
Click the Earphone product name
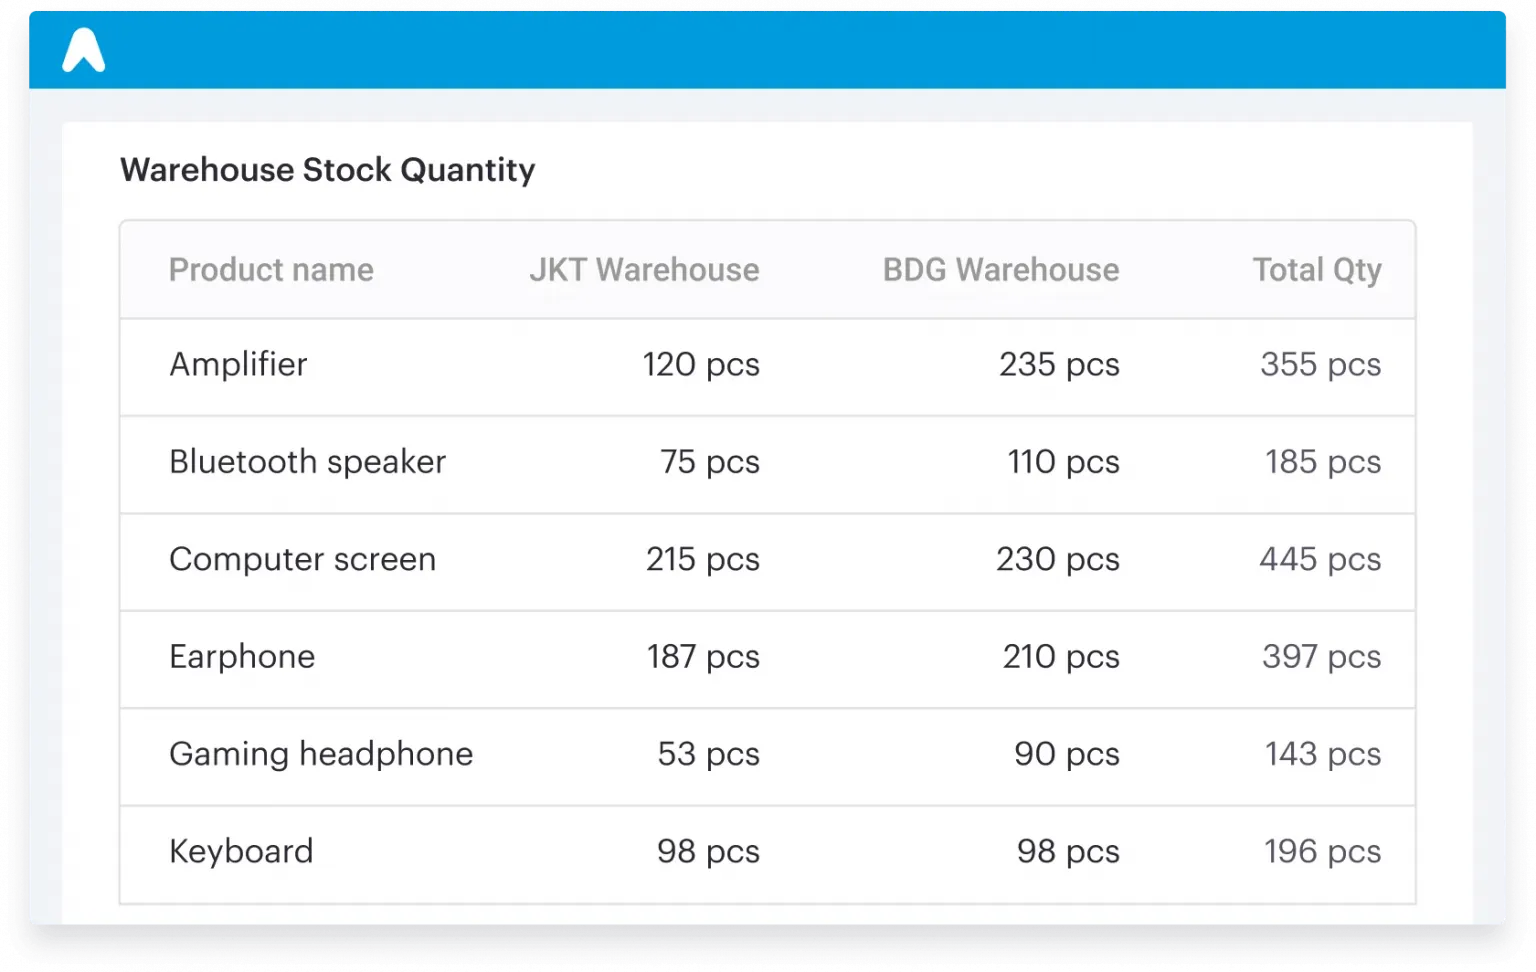(242, 657)
